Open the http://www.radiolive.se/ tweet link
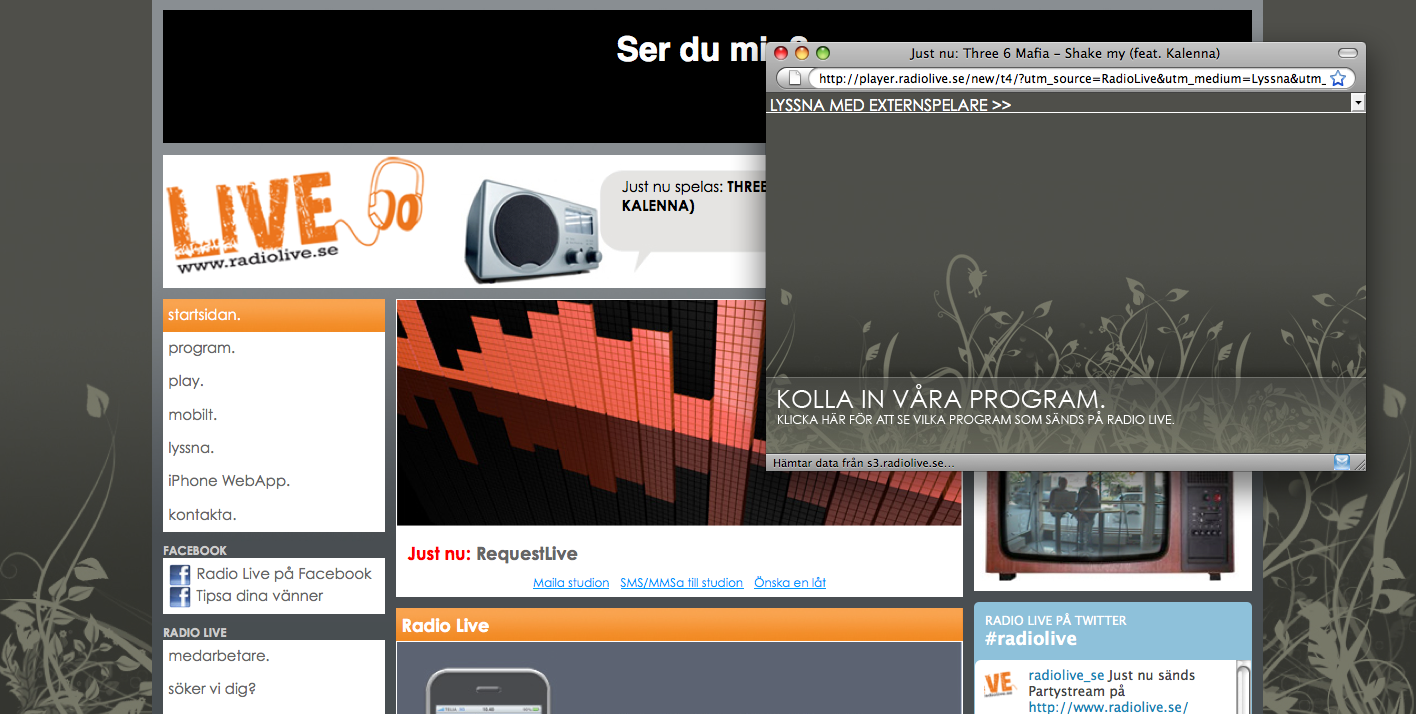The width and height of the screenshot is (1416, 714). point(1108,708)
